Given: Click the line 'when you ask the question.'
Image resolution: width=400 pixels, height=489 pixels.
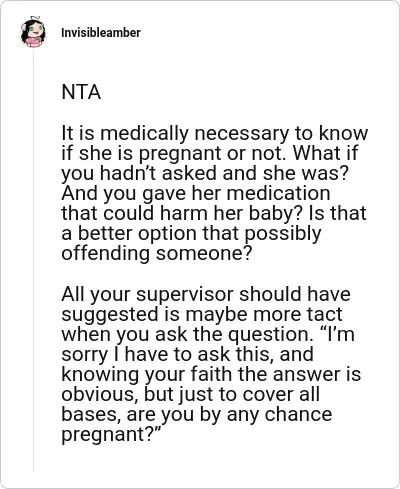Looking at the screenshot, I should (208, 334).
